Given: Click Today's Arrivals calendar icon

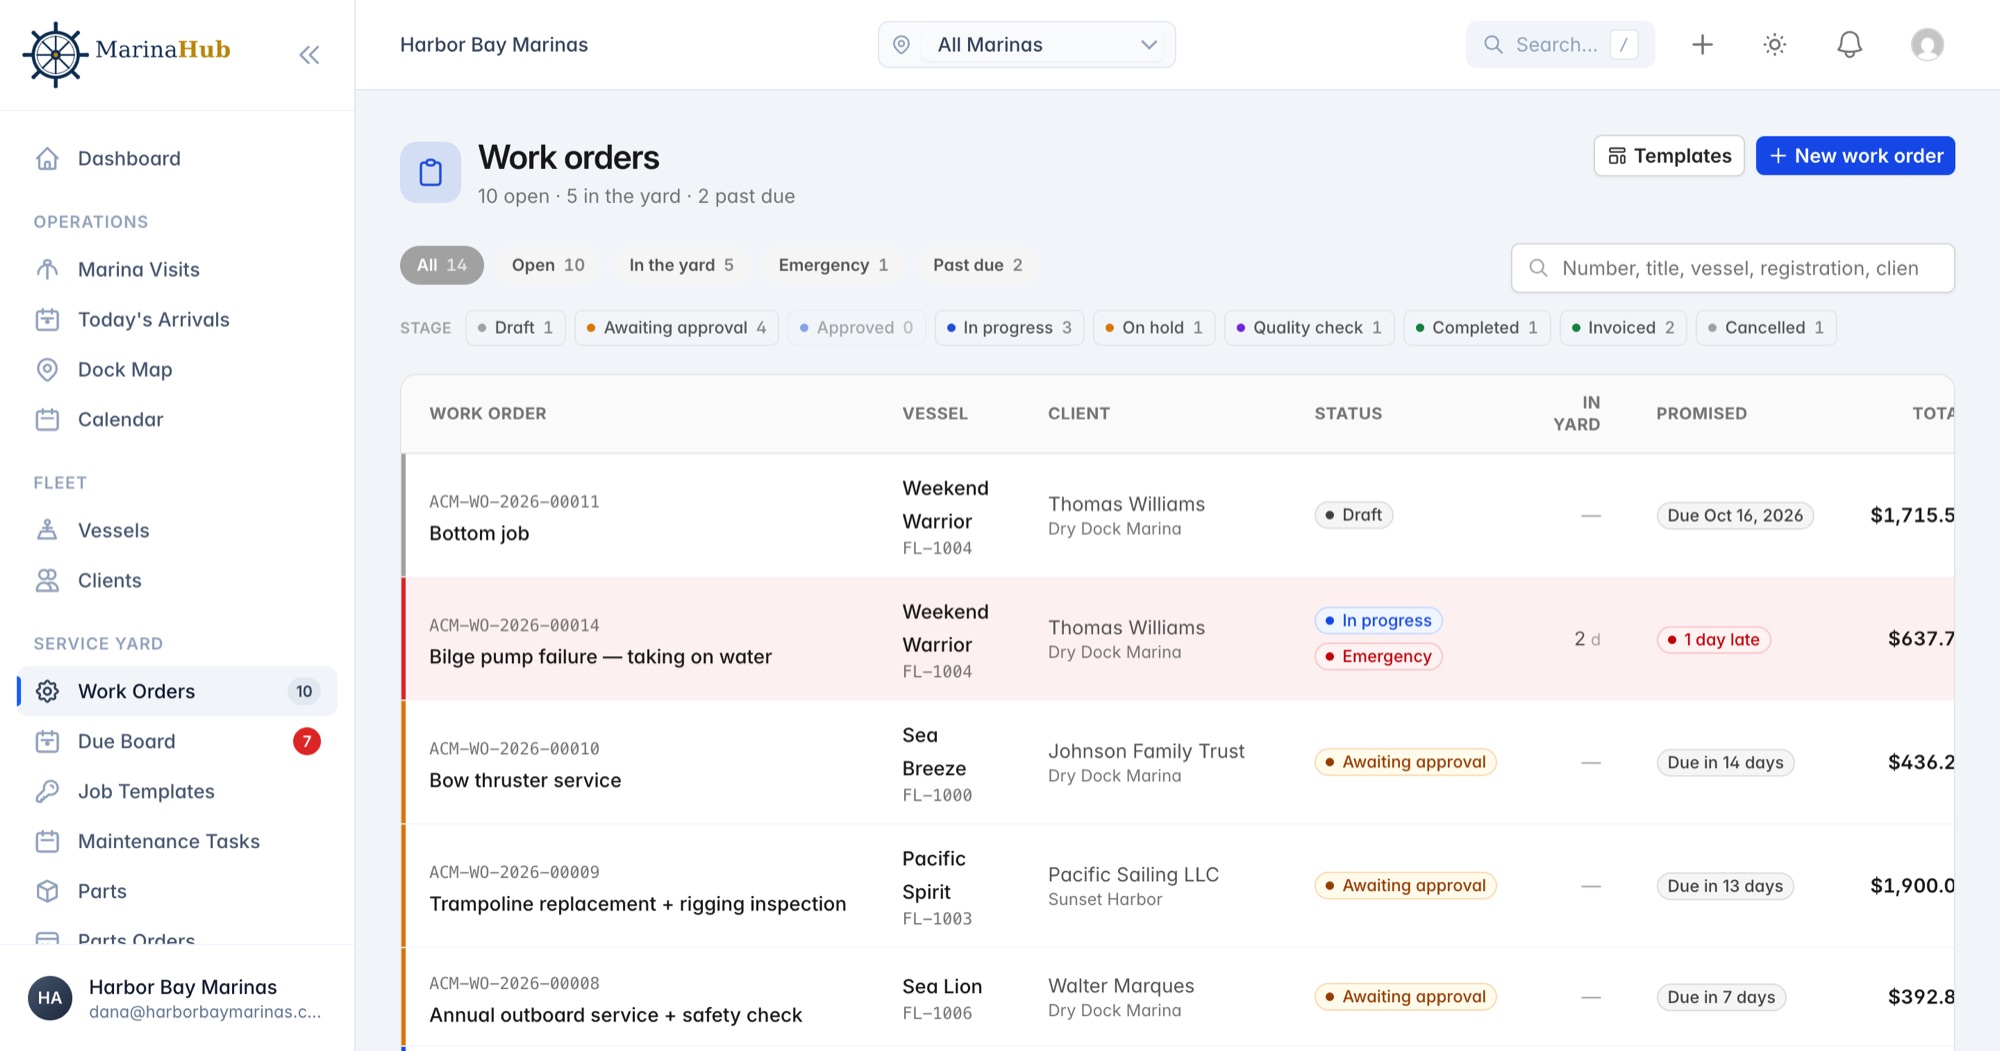Looking at the screenshot, I should coord(47,319).
